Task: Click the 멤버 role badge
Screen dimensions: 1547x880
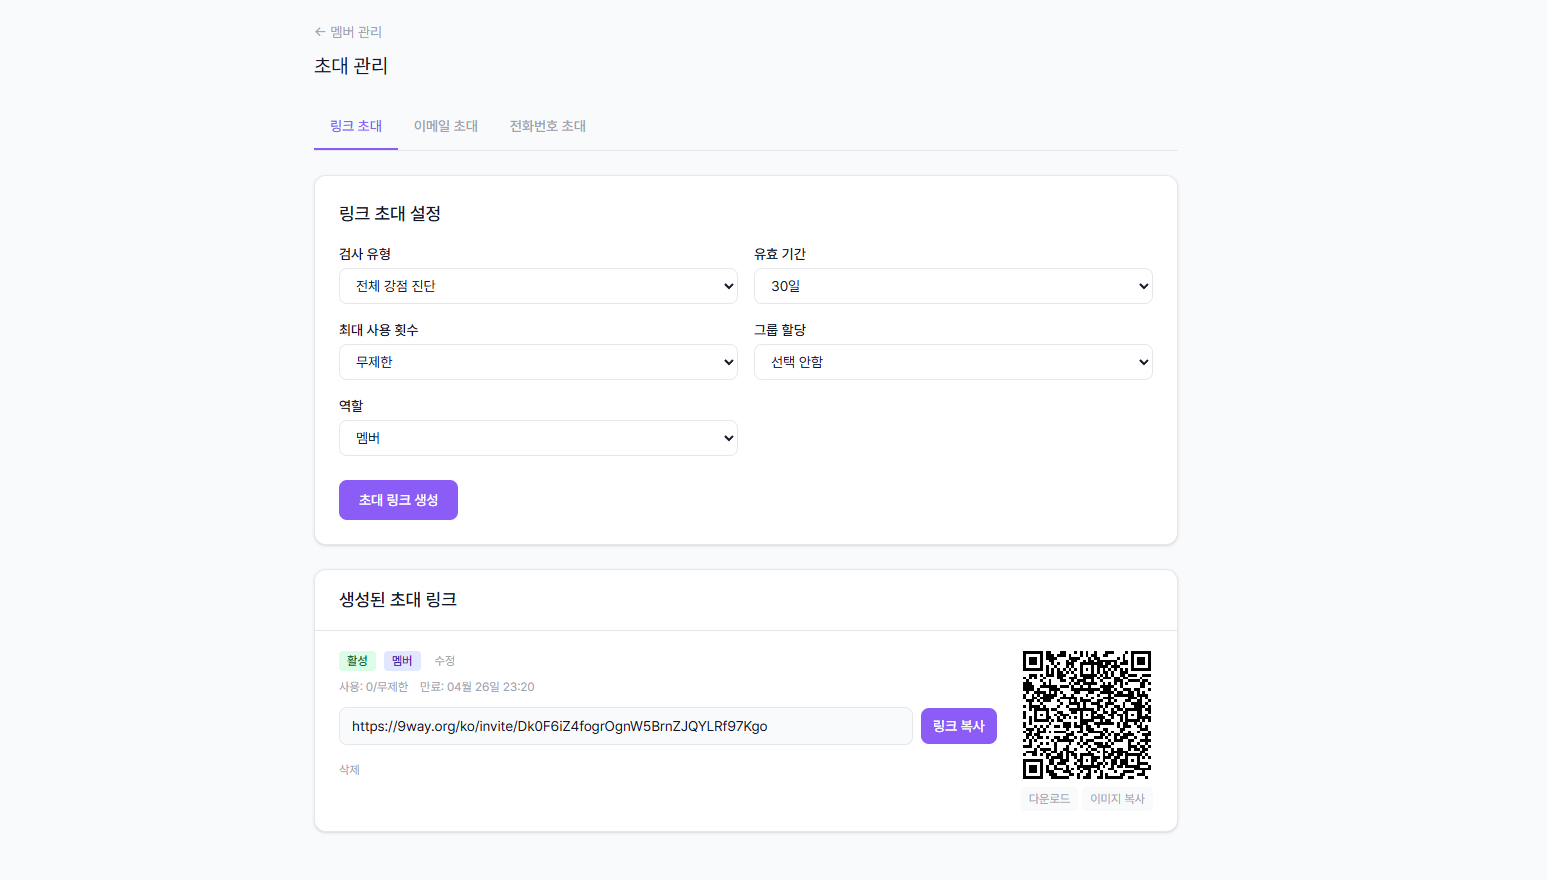Action: (402, 660)
